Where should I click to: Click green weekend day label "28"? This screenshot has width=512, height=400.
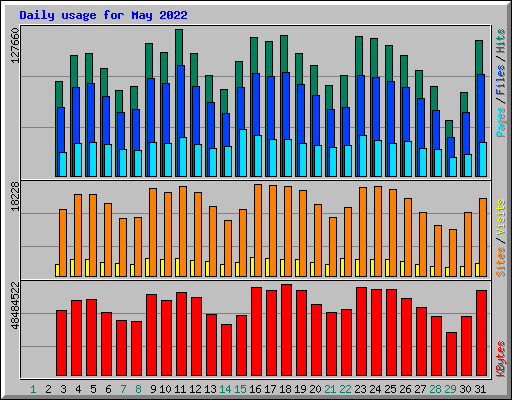tap(435, 389)
